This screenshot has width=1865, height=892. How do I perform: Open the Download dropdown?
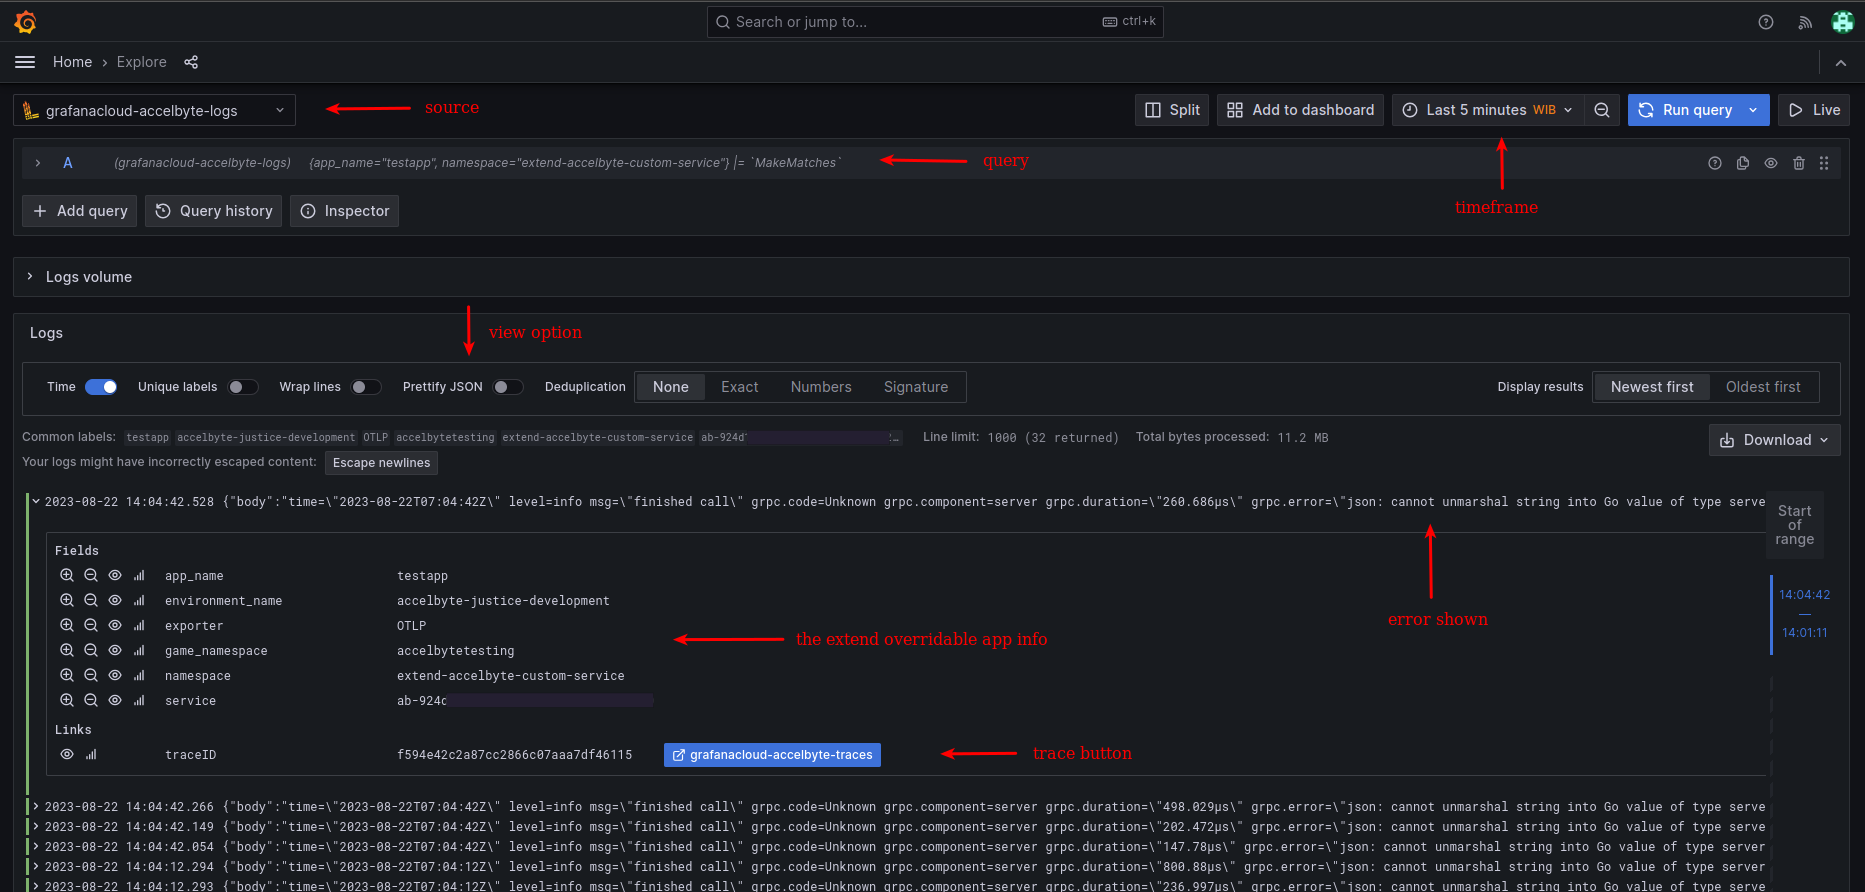1774,440
